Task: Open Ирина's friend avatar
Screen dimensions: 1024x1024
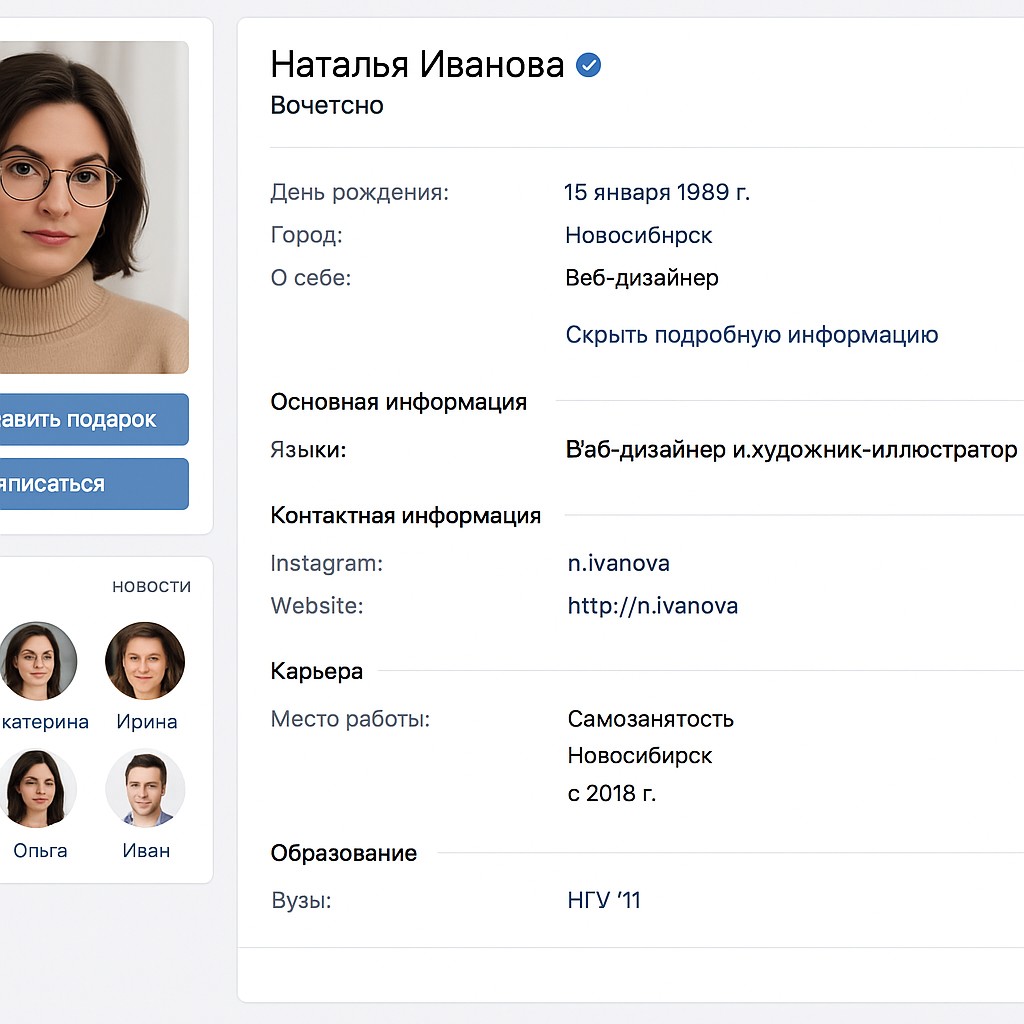Action: click(145, 661)
